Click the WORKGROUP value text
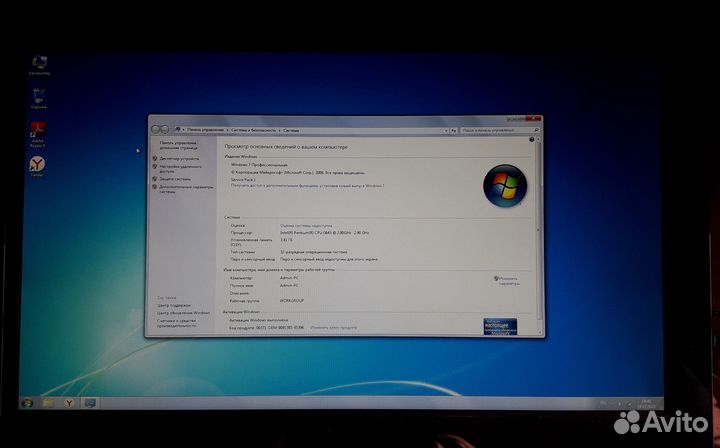The width and height of the screenshot is (720, 448). click(292, 301)
